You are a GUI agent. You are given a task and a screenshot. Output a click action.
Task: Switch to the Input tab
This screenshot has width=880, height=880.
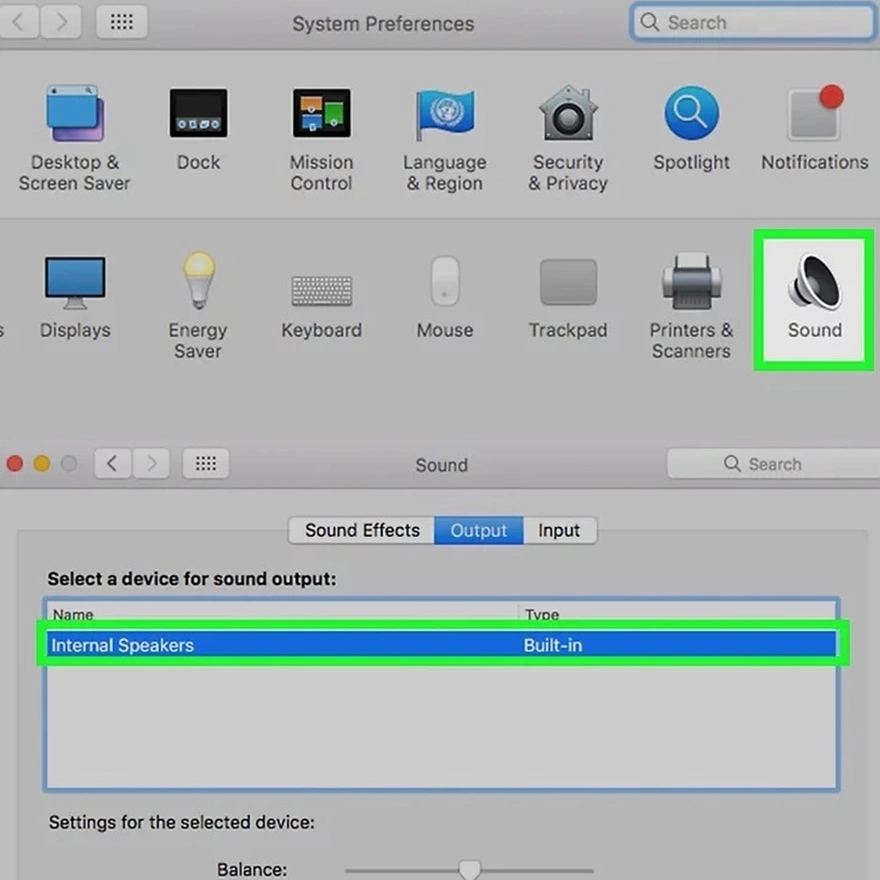pos(559,530)
